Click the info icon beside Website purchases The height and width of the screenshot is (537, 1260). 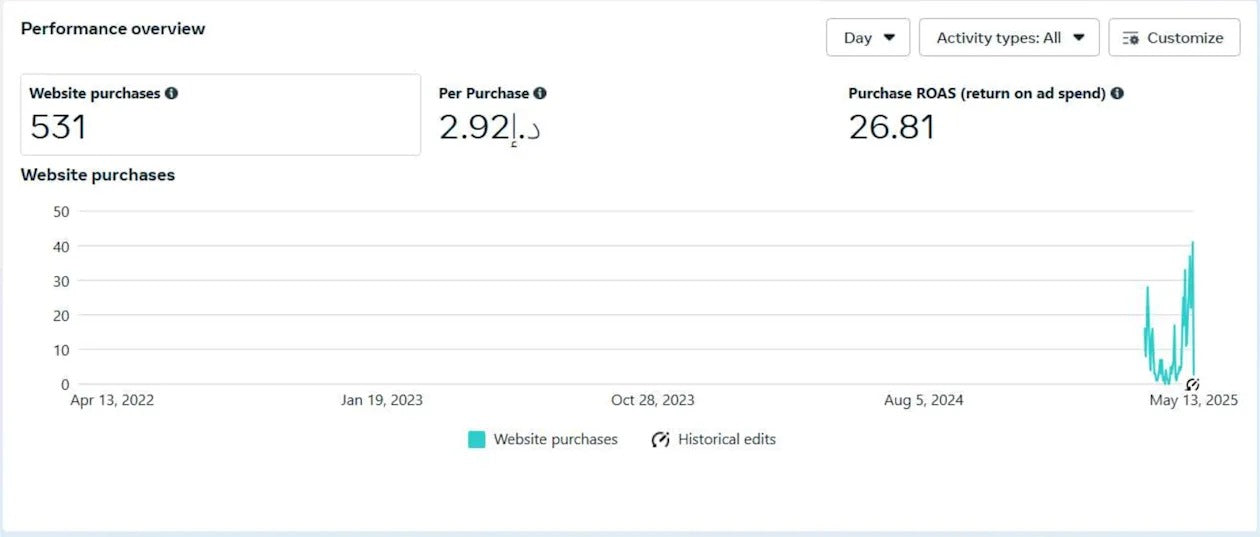click(x=171, y=93)
